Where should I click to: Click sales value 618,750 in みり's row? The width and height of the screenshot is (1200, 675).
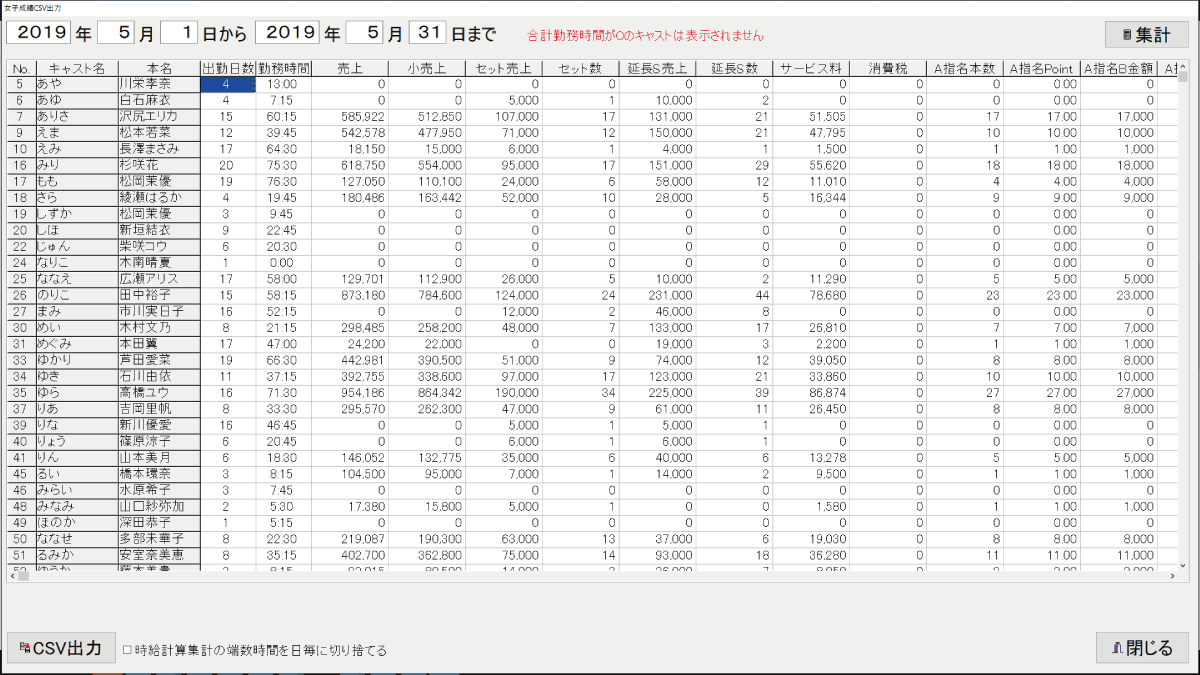click(x=350, y=165)
